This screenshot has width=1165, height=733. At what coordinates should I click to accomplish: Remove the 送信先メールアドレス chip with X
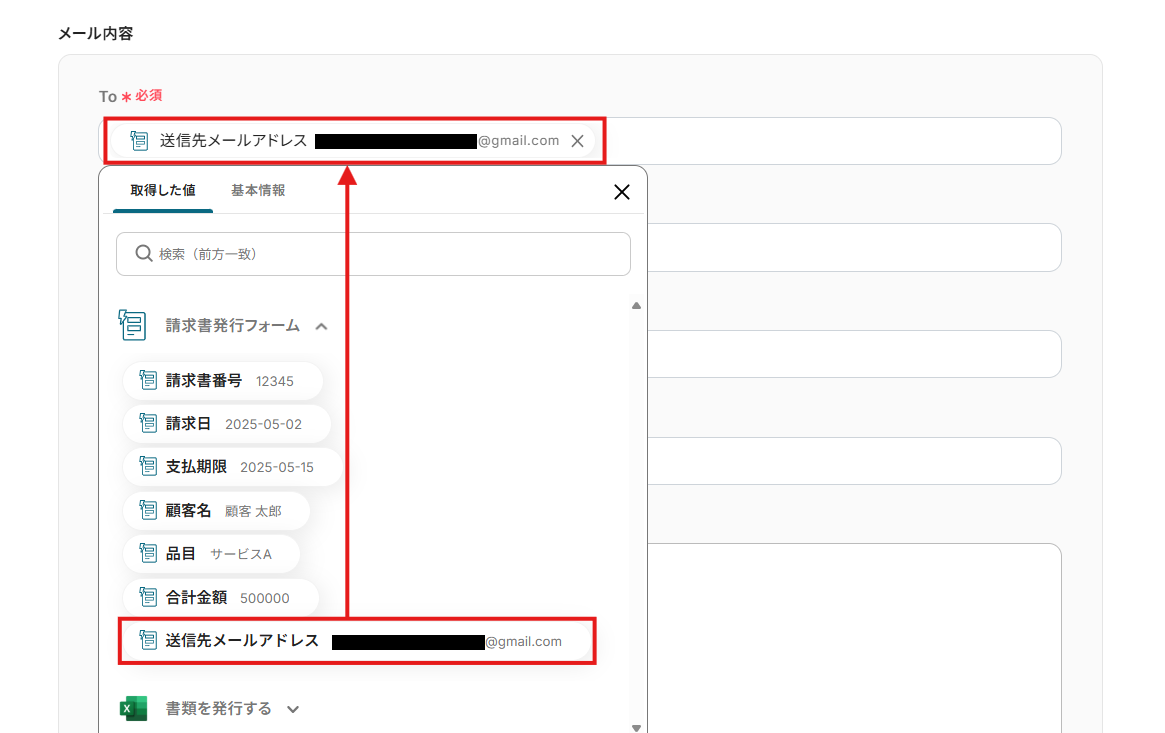coord(577,141)
